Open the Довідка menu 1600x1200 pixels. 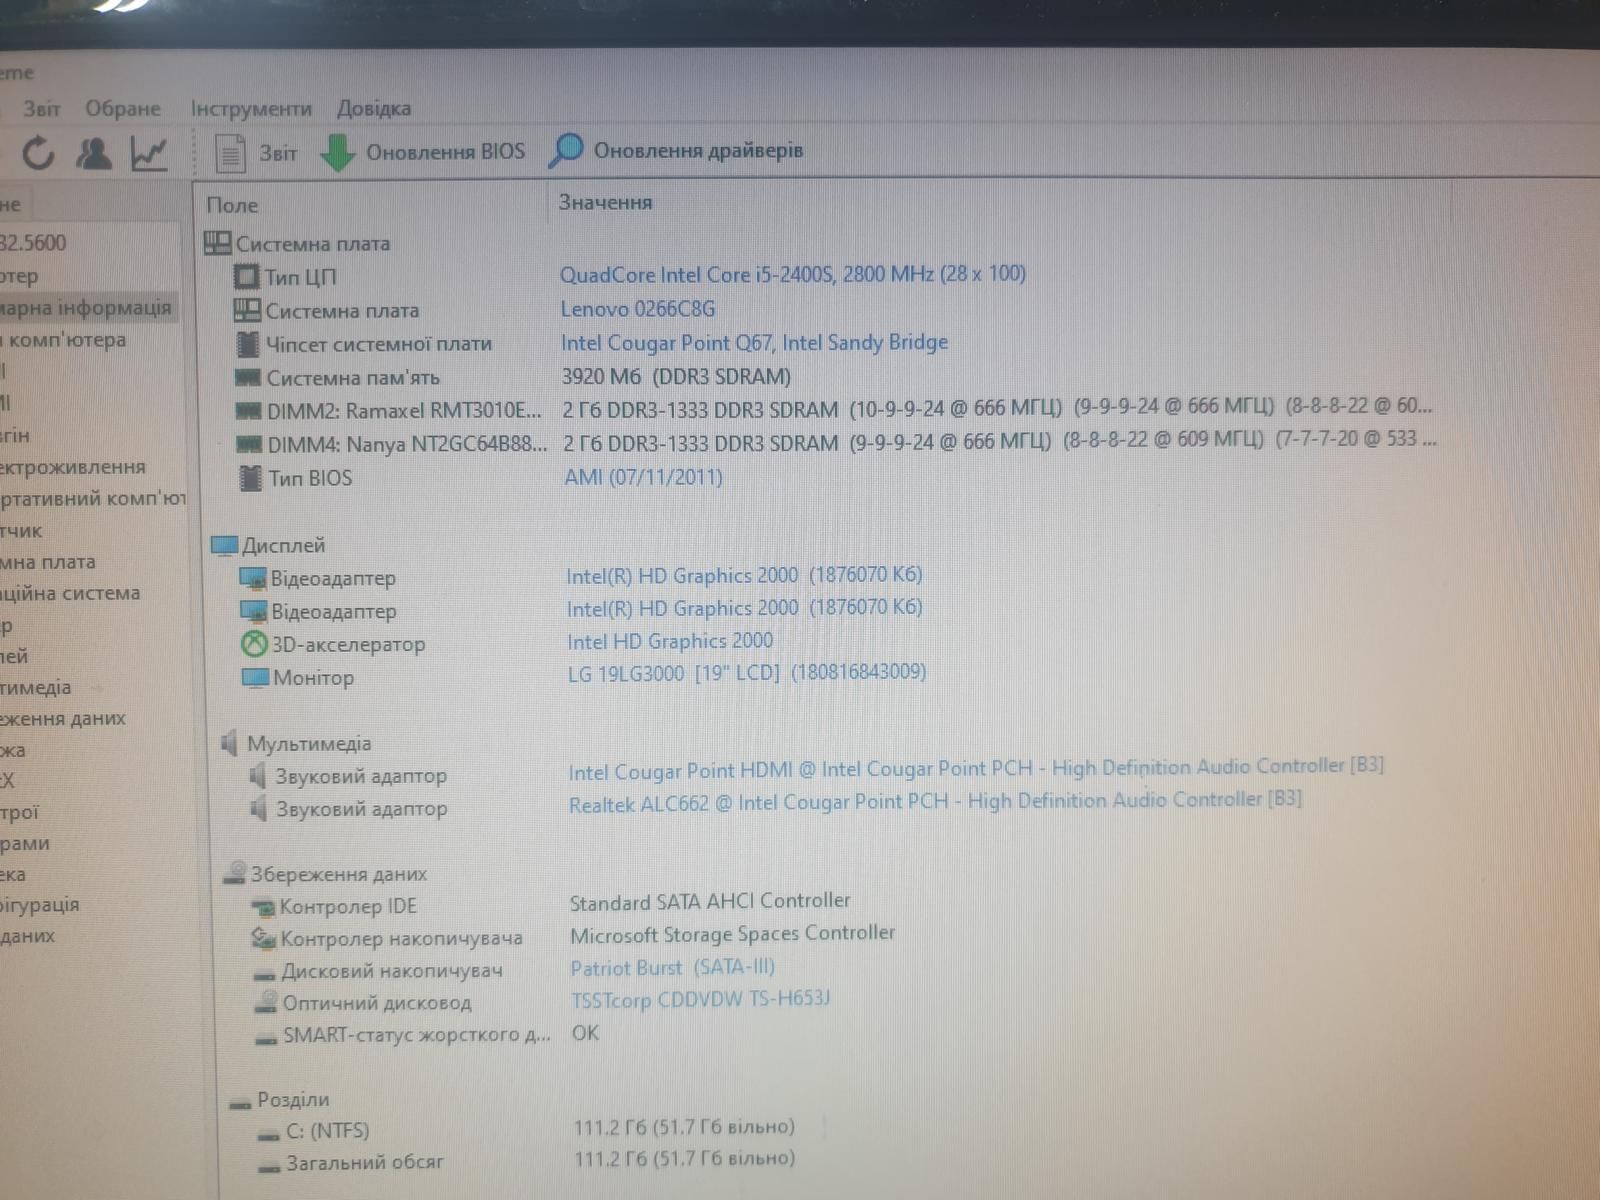pos(374,108)
